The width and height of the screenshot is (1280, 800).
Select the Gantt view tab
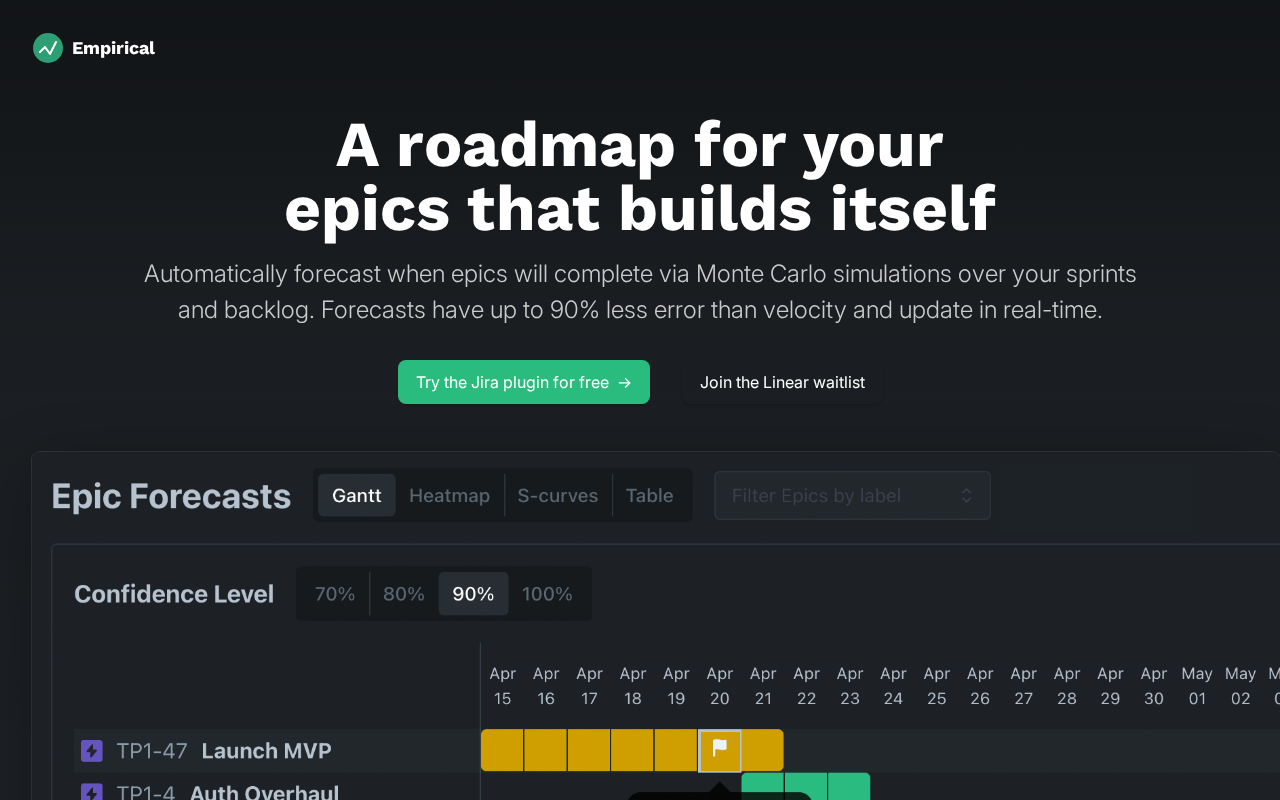click(357, 496)
